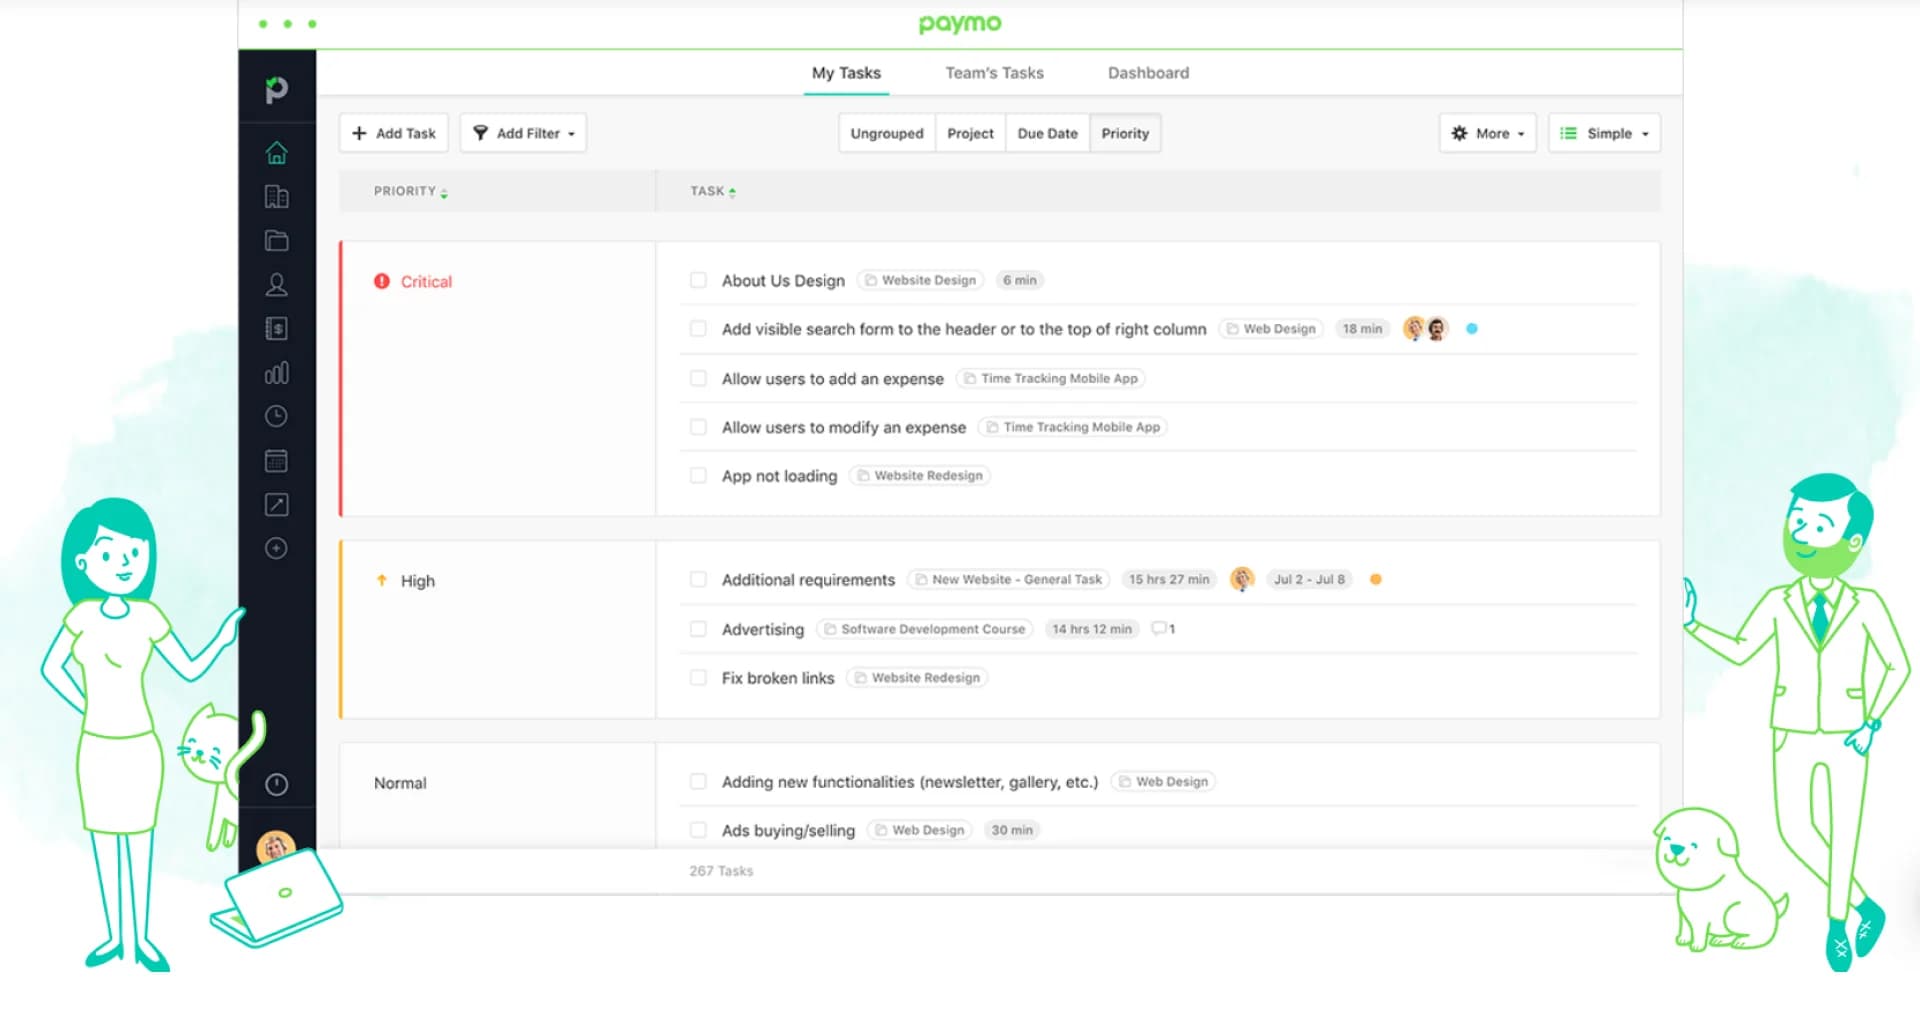Open the Home icon in sidebar
Screen dimensions: 1920x1011
[x=276, y=153]
